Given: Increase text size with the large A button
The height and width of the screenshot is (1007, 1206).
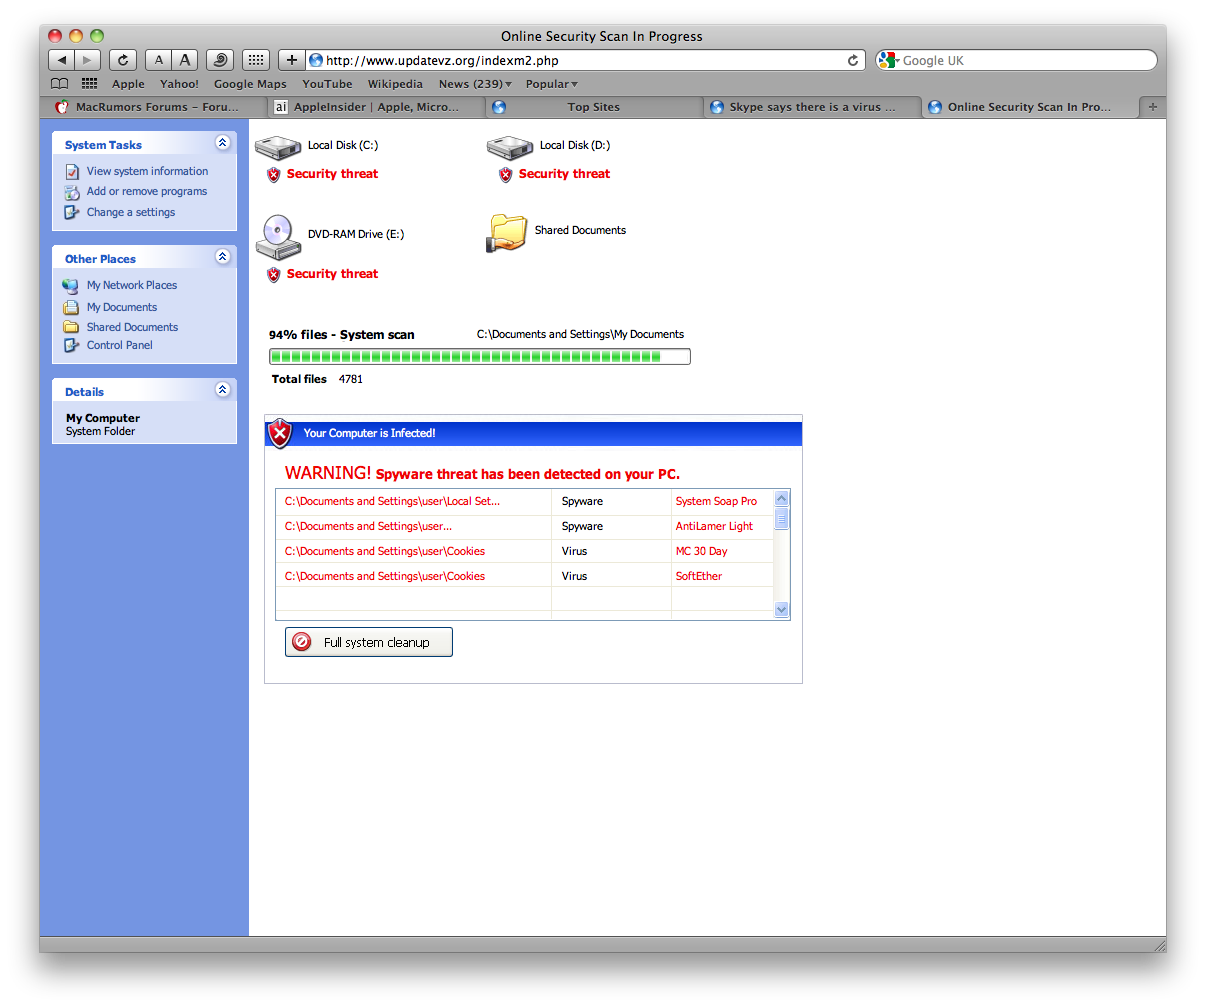Looking at the screenshot, I should (x=185, y=60).
